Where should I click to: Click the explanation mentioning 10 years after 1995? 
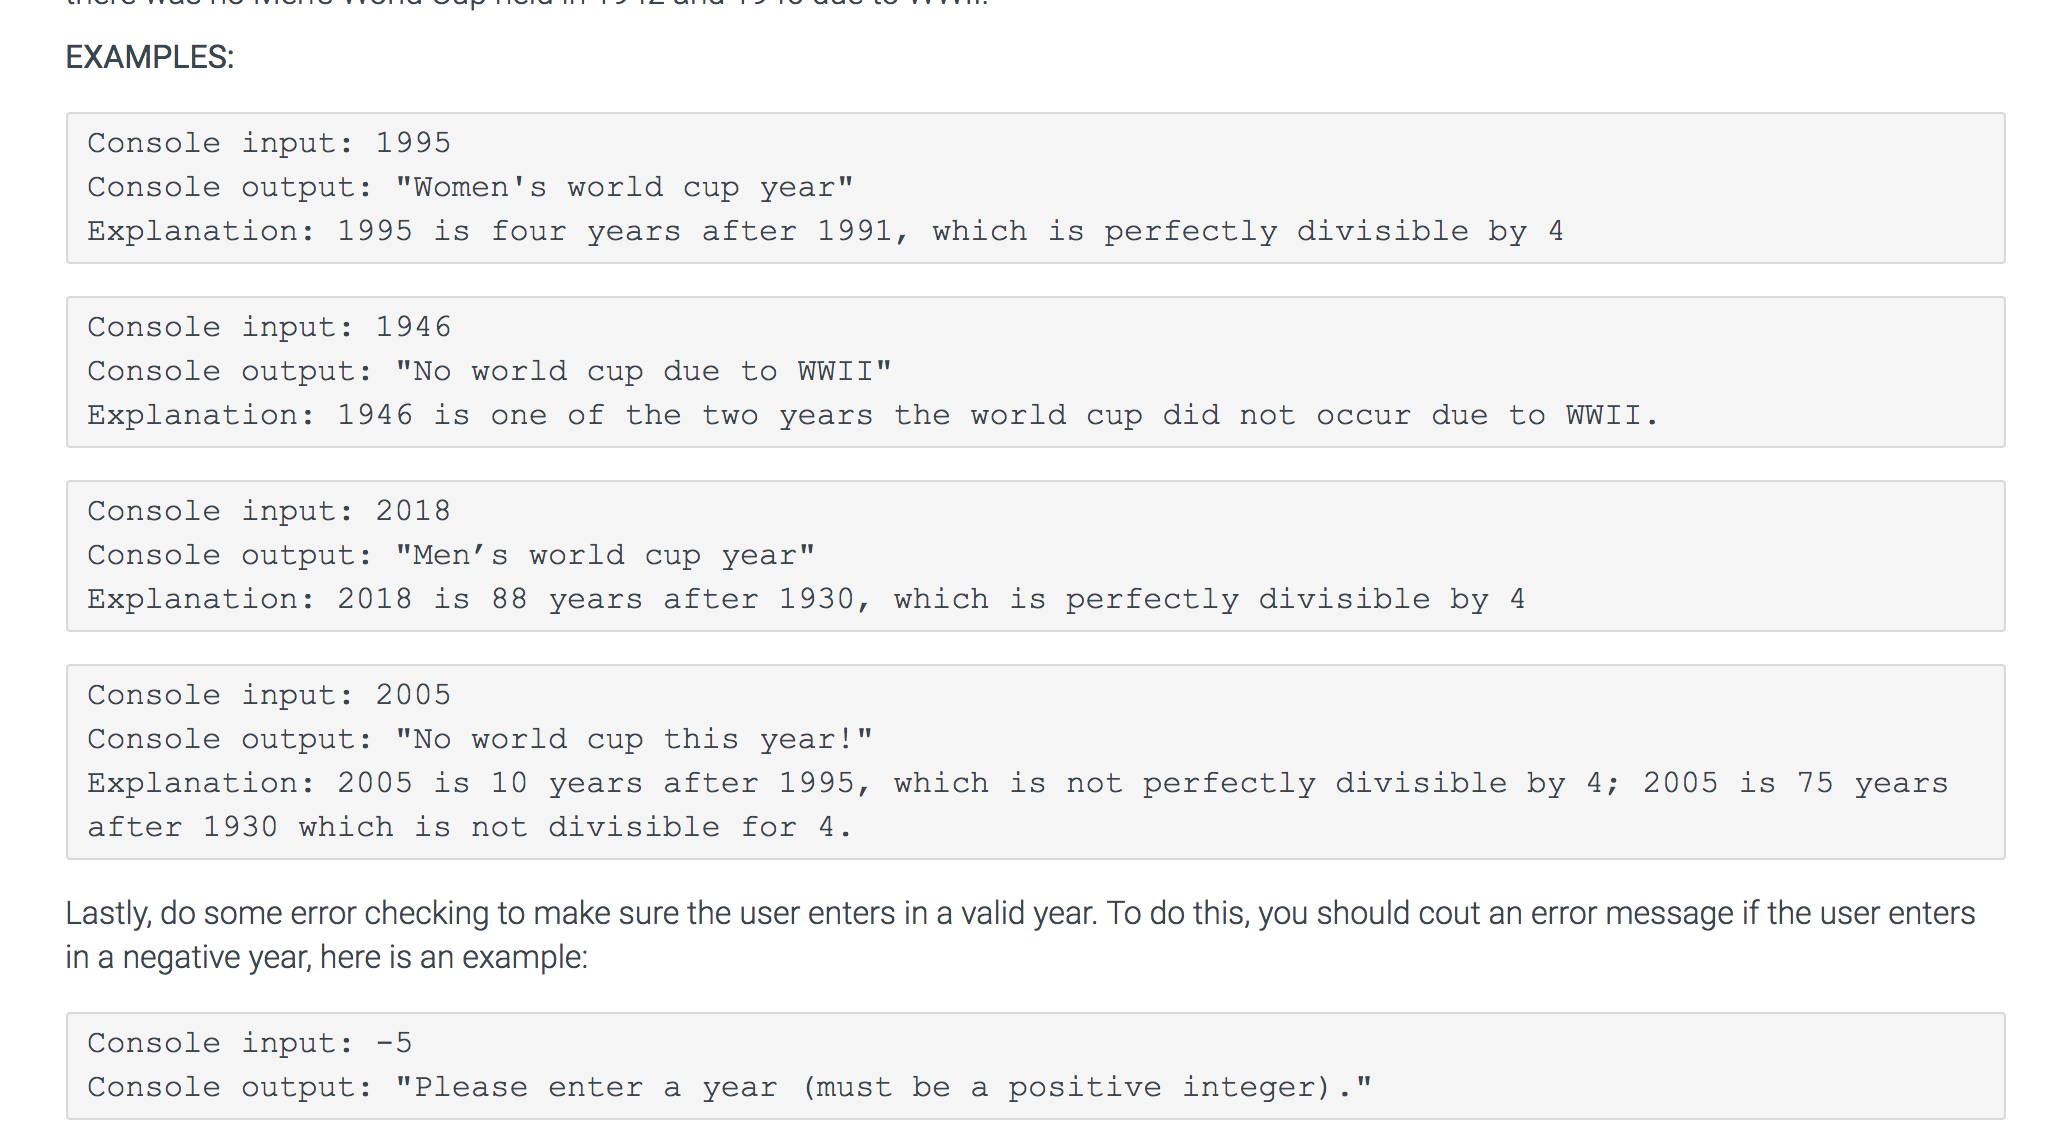[1018, 783]
